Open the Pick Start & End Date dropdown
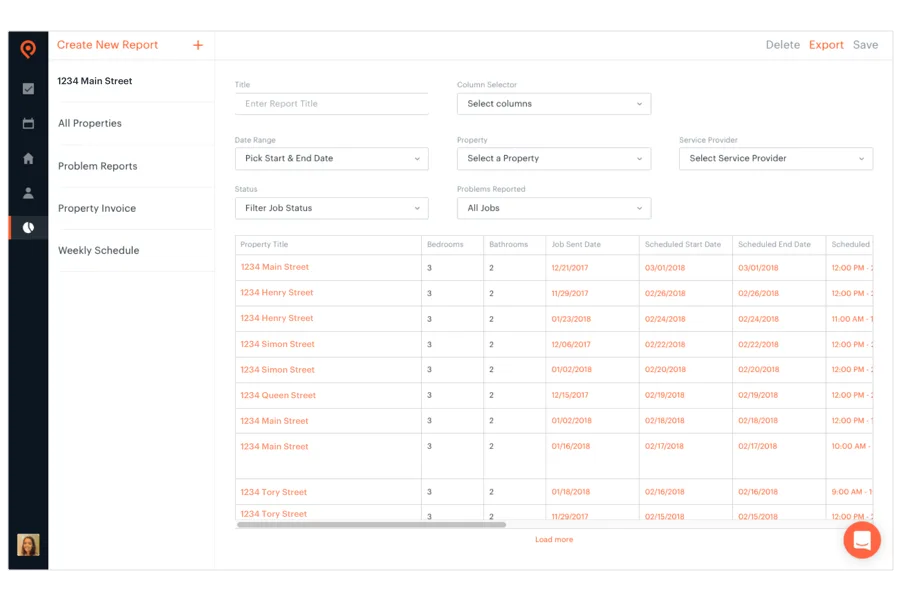The height and width of the screenshot is (600, 900). pyautogui.click(x=332, y=158)
